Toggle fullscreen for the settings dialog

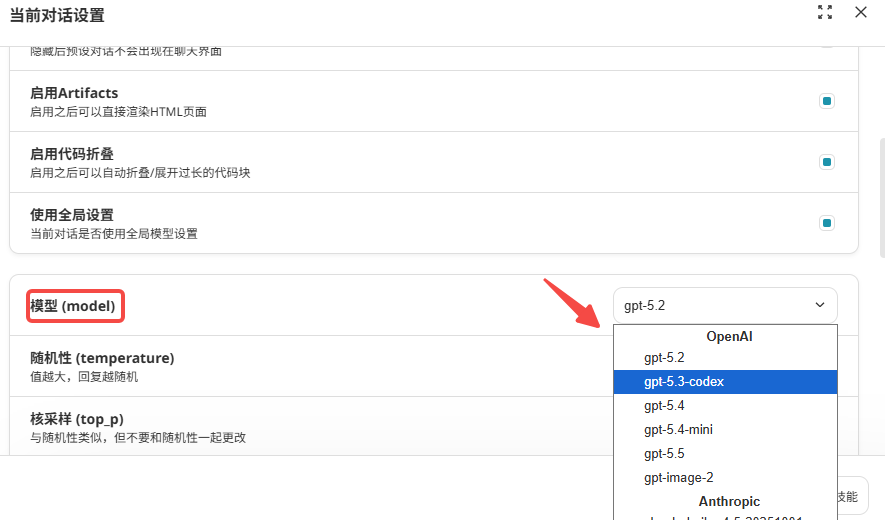[825, 12]
